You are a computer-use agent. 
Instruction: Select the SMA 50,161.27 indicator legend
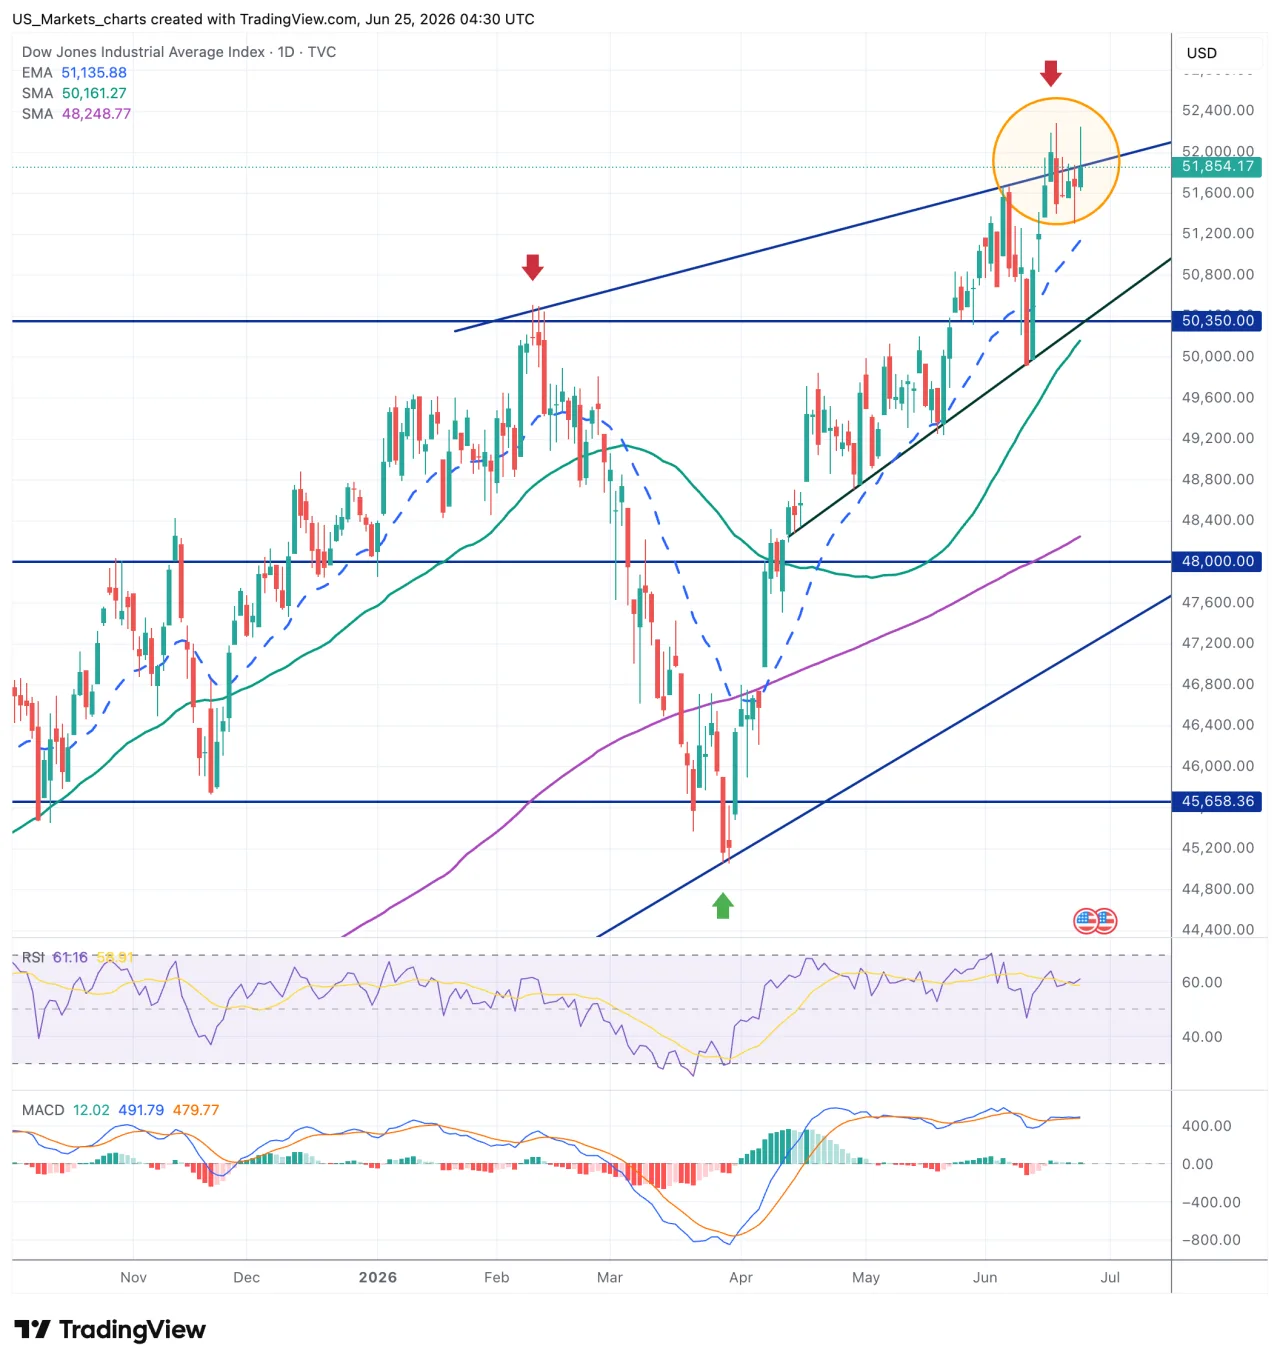[x=74, y=93]
